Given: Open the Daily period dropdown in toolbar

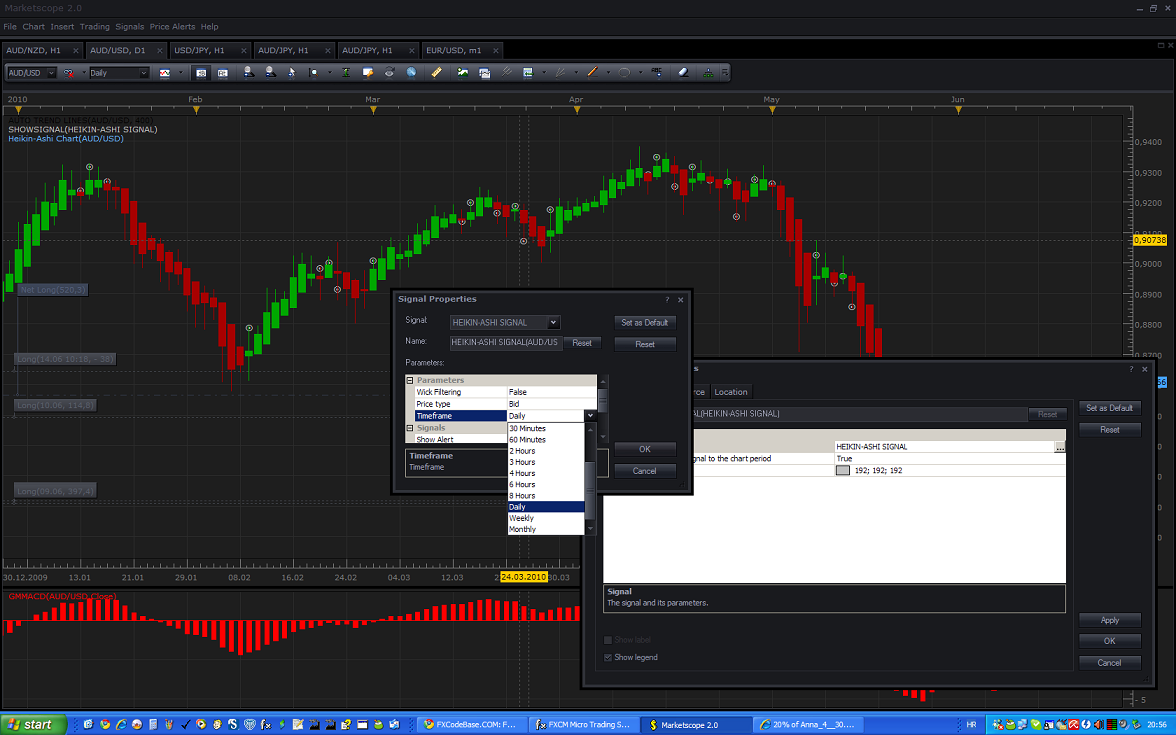Looking at the screenshot, I should 143,73.
